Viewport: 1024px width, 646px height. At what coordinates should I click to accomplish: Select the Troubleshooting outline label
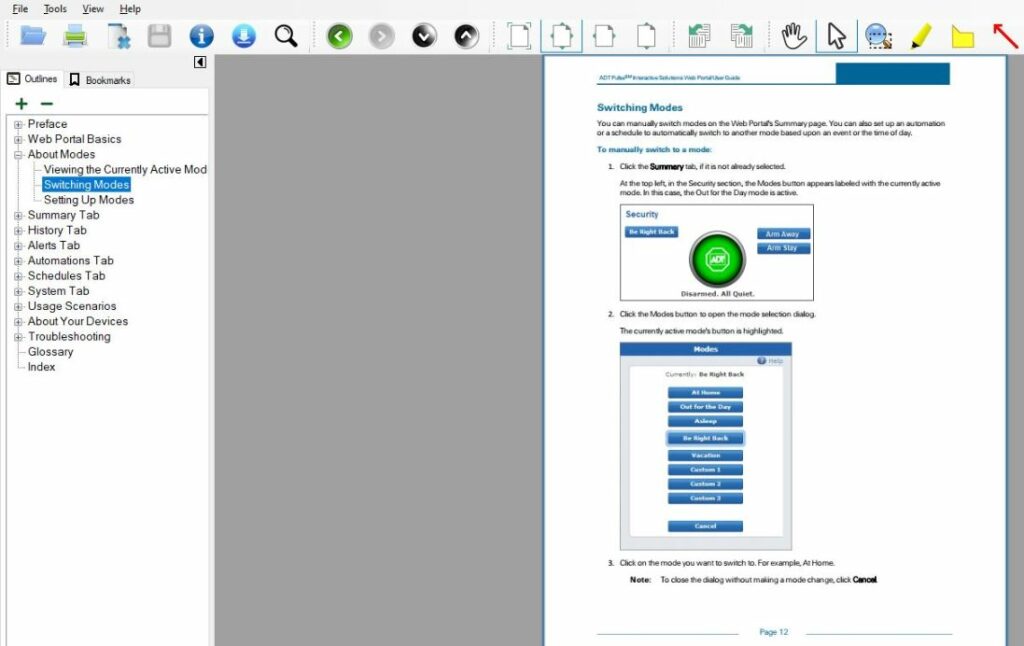tap(69, 337)
